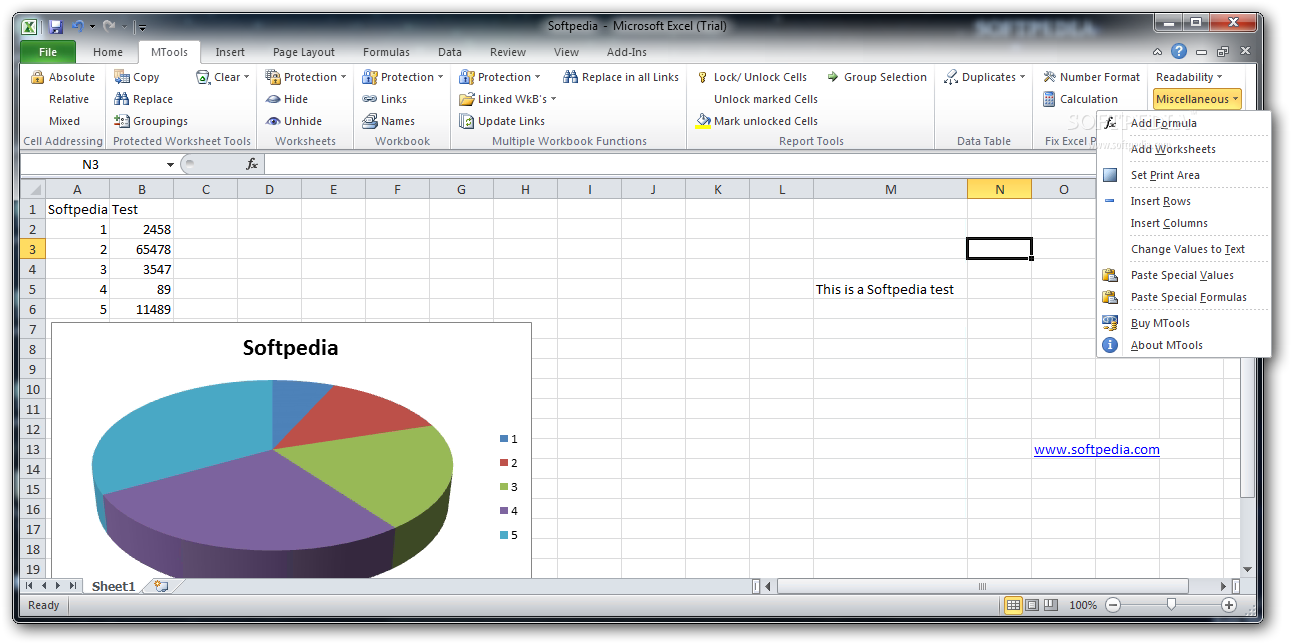The height and width of the screenshot is (644, 1292).
Task: Click the About MTools info icon
Action: (x=1110, y=345)
